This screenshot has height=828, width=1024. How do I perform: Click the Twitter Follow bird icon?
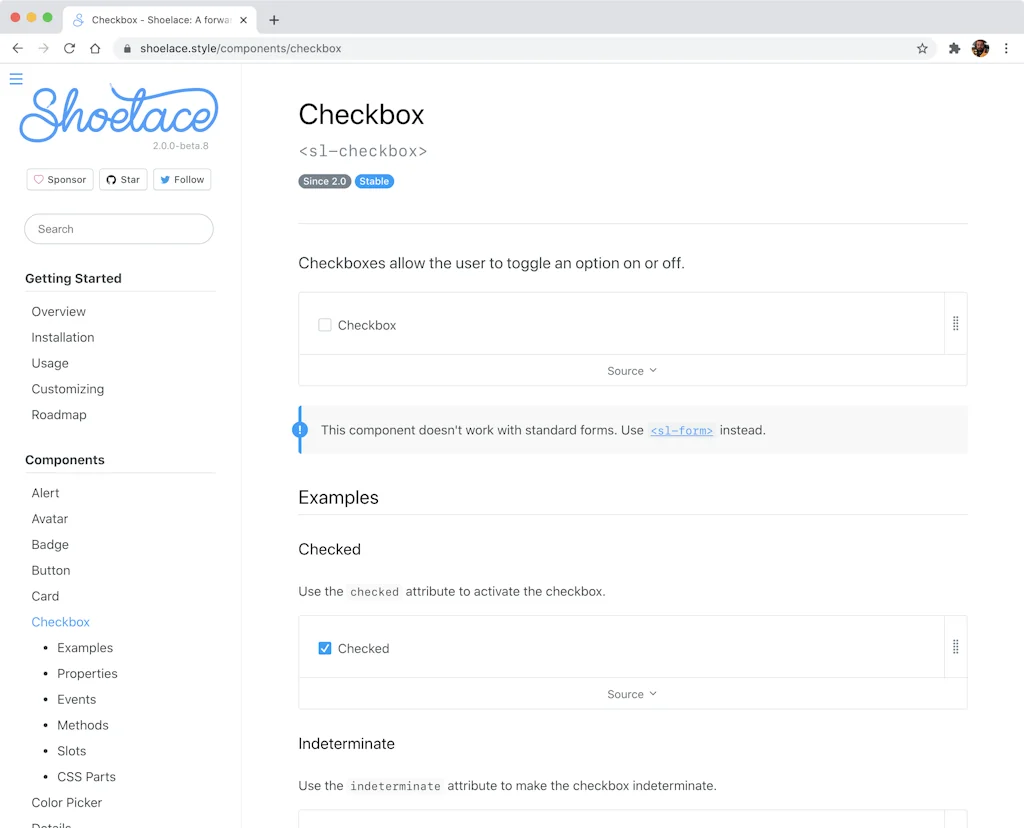click(164, 179)
